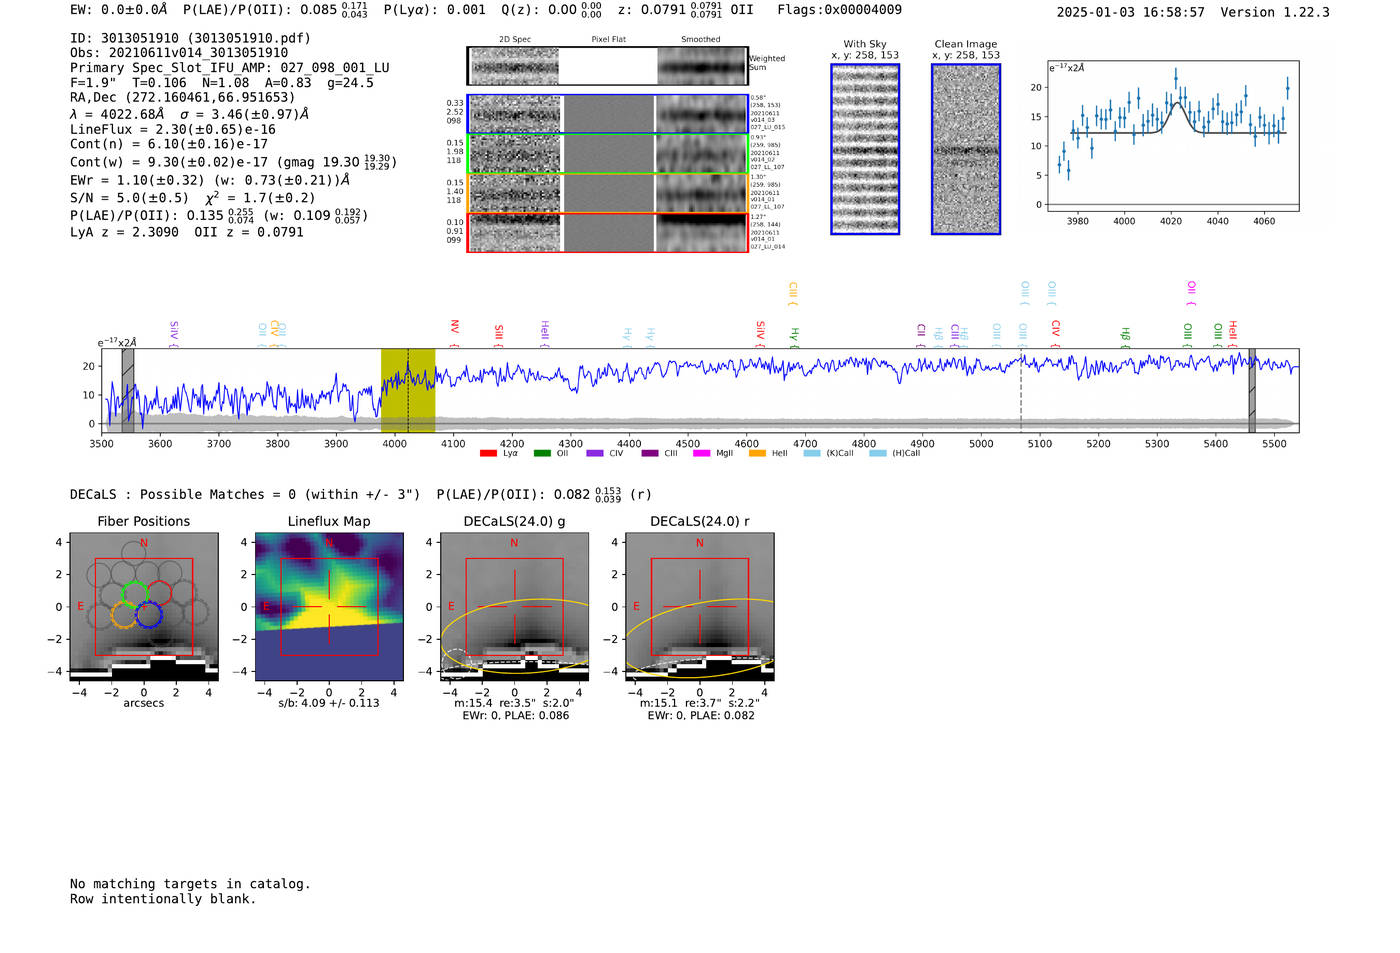Open the With Sky cutout image
The height and width of the screenshot is (953, 1400).
[x=865, y=149]
